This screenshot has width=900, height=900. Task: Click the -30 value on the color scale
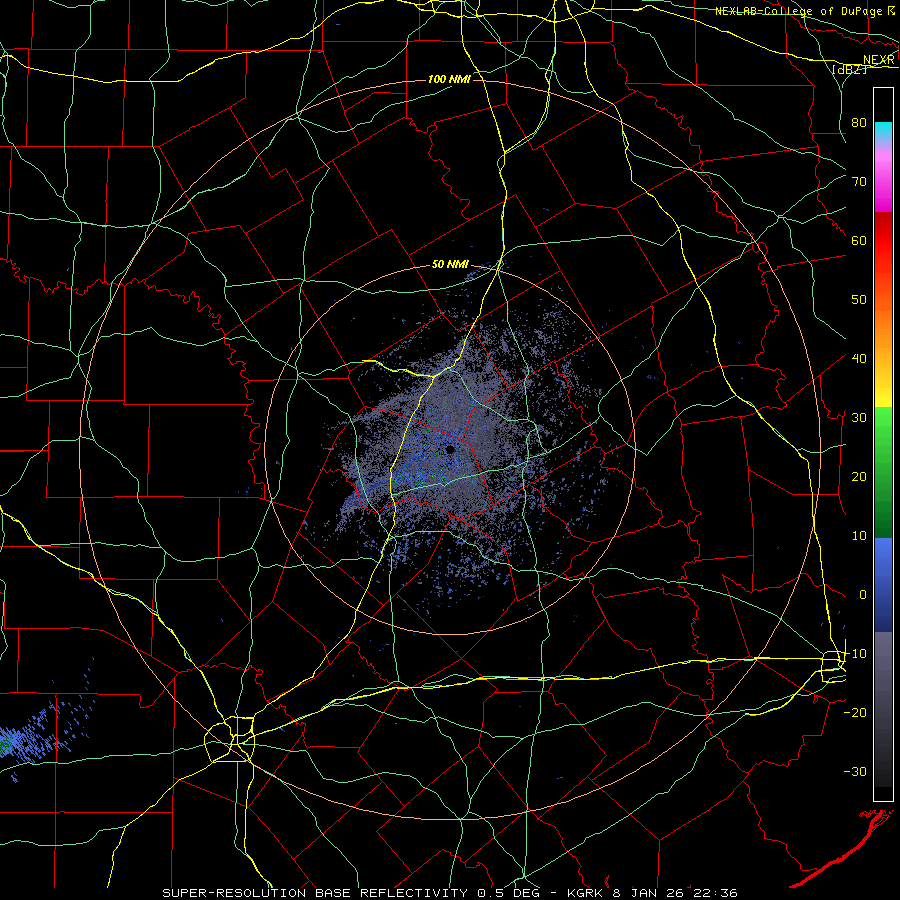tap(855, 772)
